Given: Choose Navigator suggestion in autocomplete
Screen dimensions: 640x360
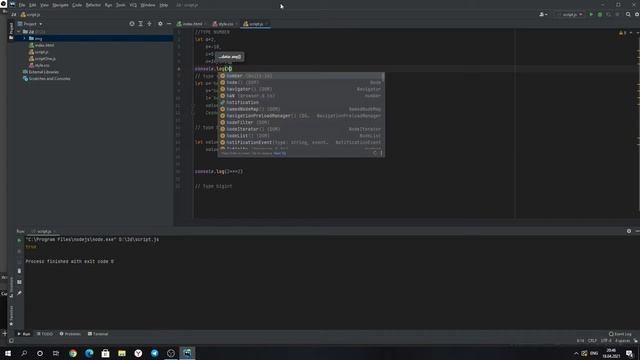Looking at the screenshot, I should click(301, 89).
